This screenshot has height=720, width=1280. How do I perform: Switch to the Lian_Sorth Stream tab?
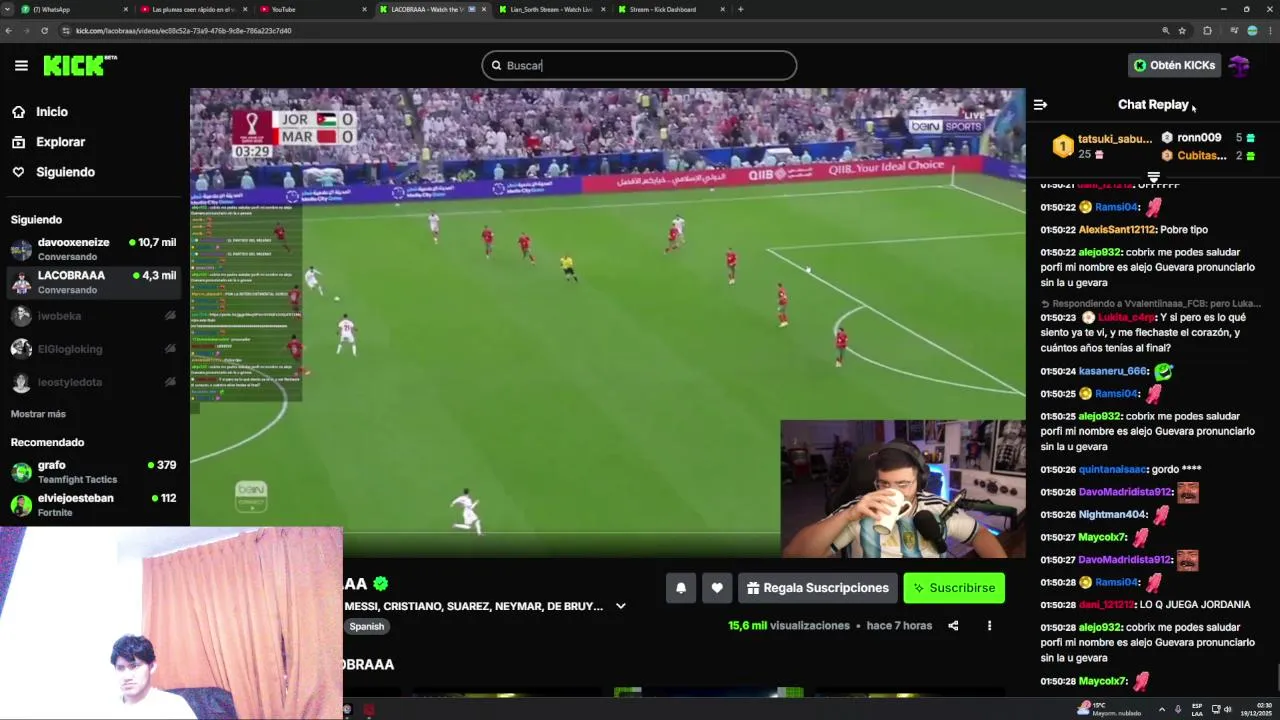551,9
